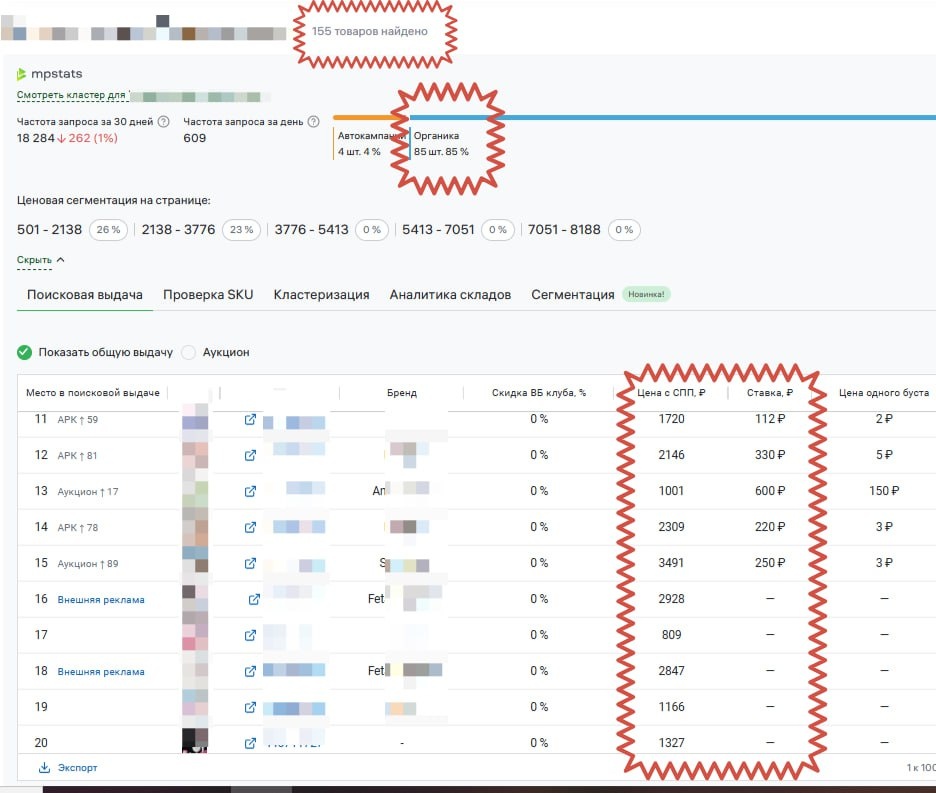Image resolution: width=936 pixels, height=793 pixels.
Task: Sort by Бренд column header
Action: tap(402, 393)
